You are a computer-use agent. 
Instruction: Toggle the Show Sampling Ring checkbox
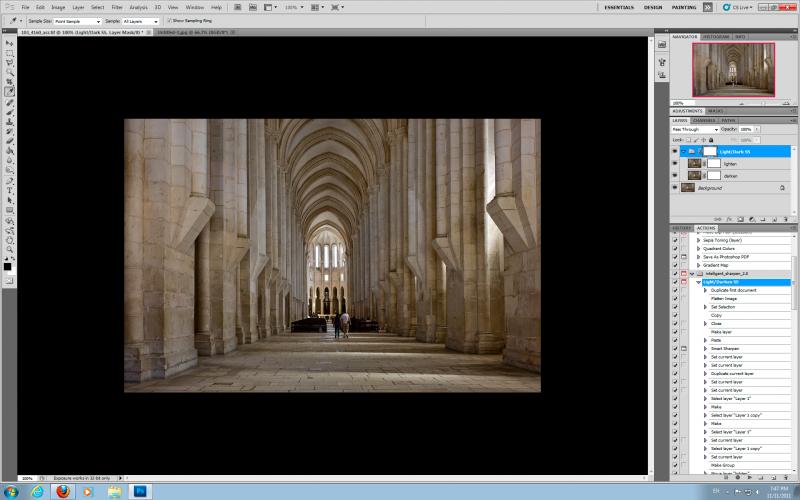tap(170, 21)
